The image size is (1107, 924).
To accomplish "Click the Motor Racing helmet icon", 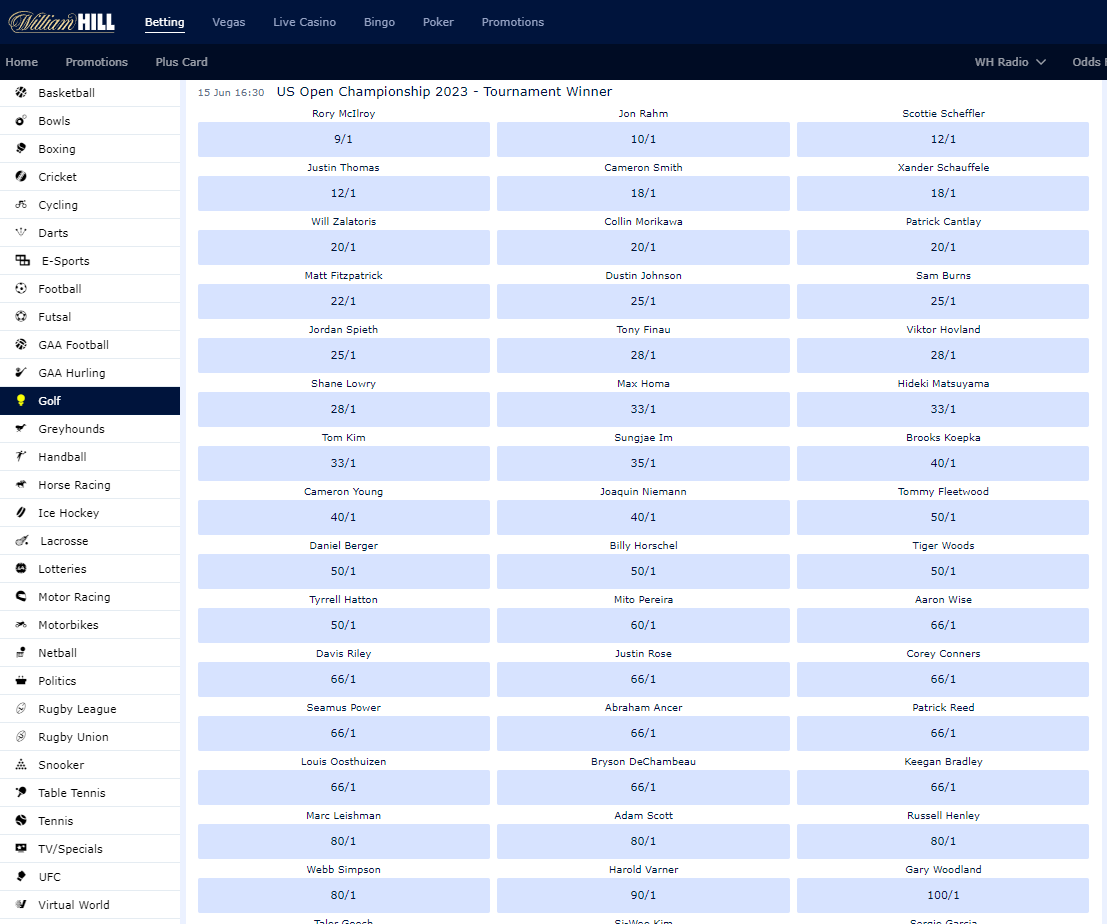I will 21,596.
